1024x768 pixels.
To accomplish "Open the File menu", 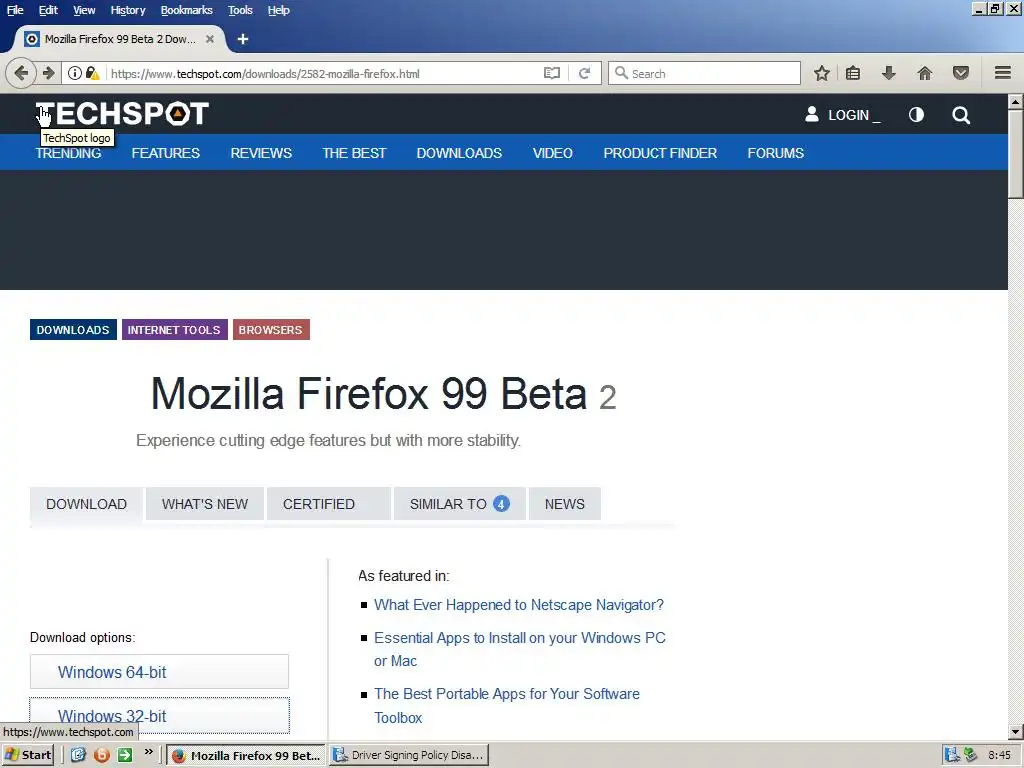I will [15, 10].
